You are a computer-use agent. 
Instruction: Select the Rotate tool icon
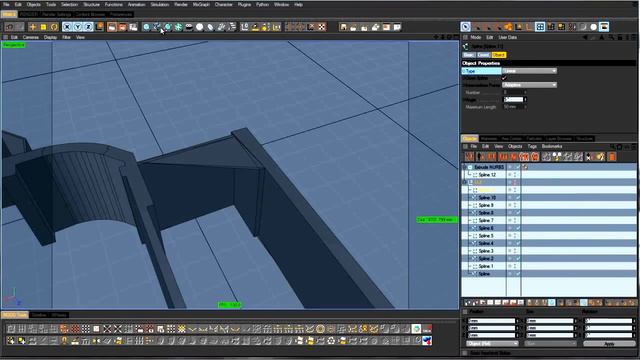[x=54, y=27]
